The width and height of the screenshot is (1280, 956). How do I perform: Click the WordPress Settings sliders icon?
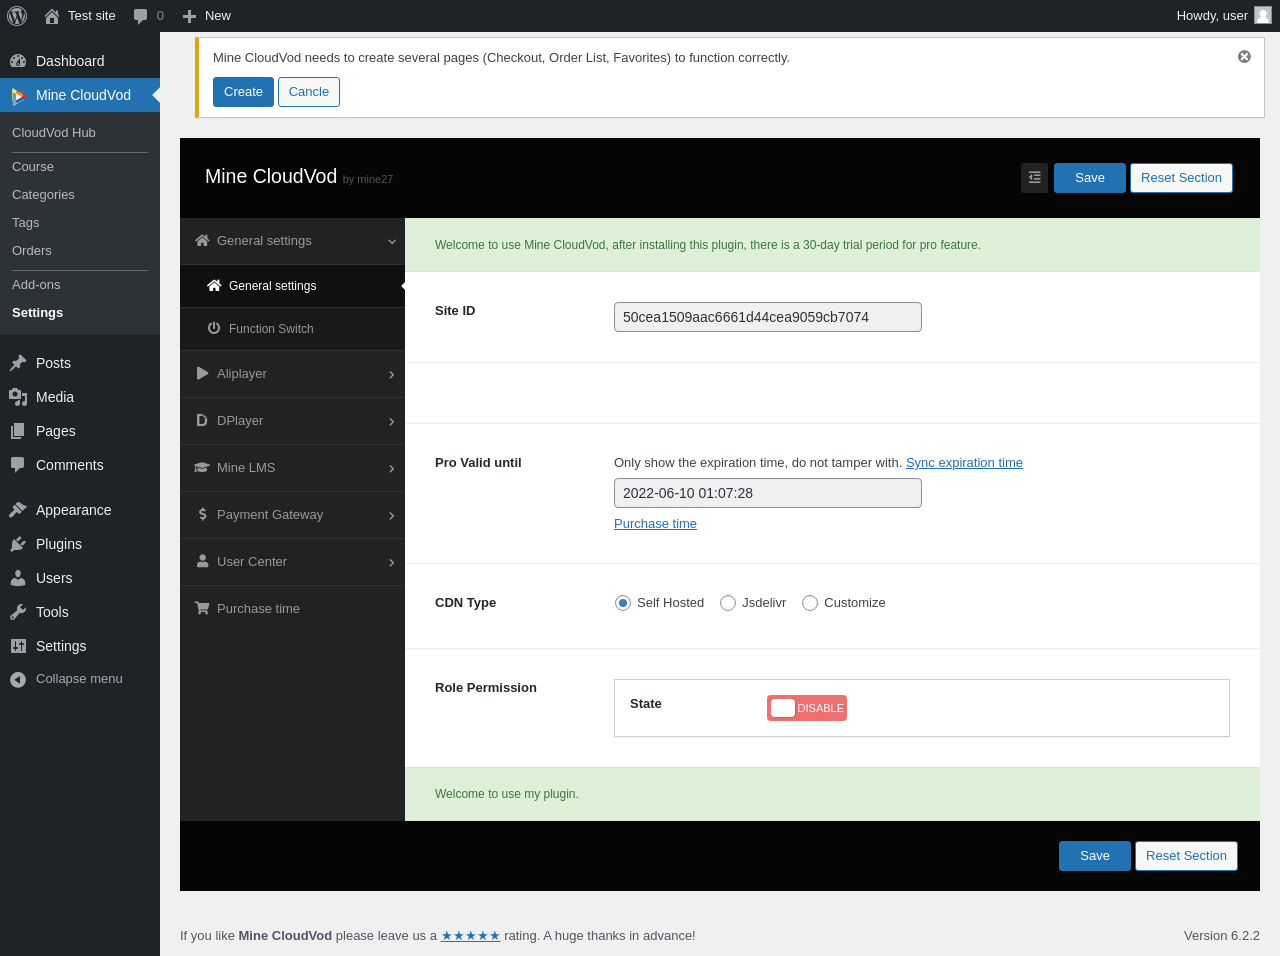(18, 646)
